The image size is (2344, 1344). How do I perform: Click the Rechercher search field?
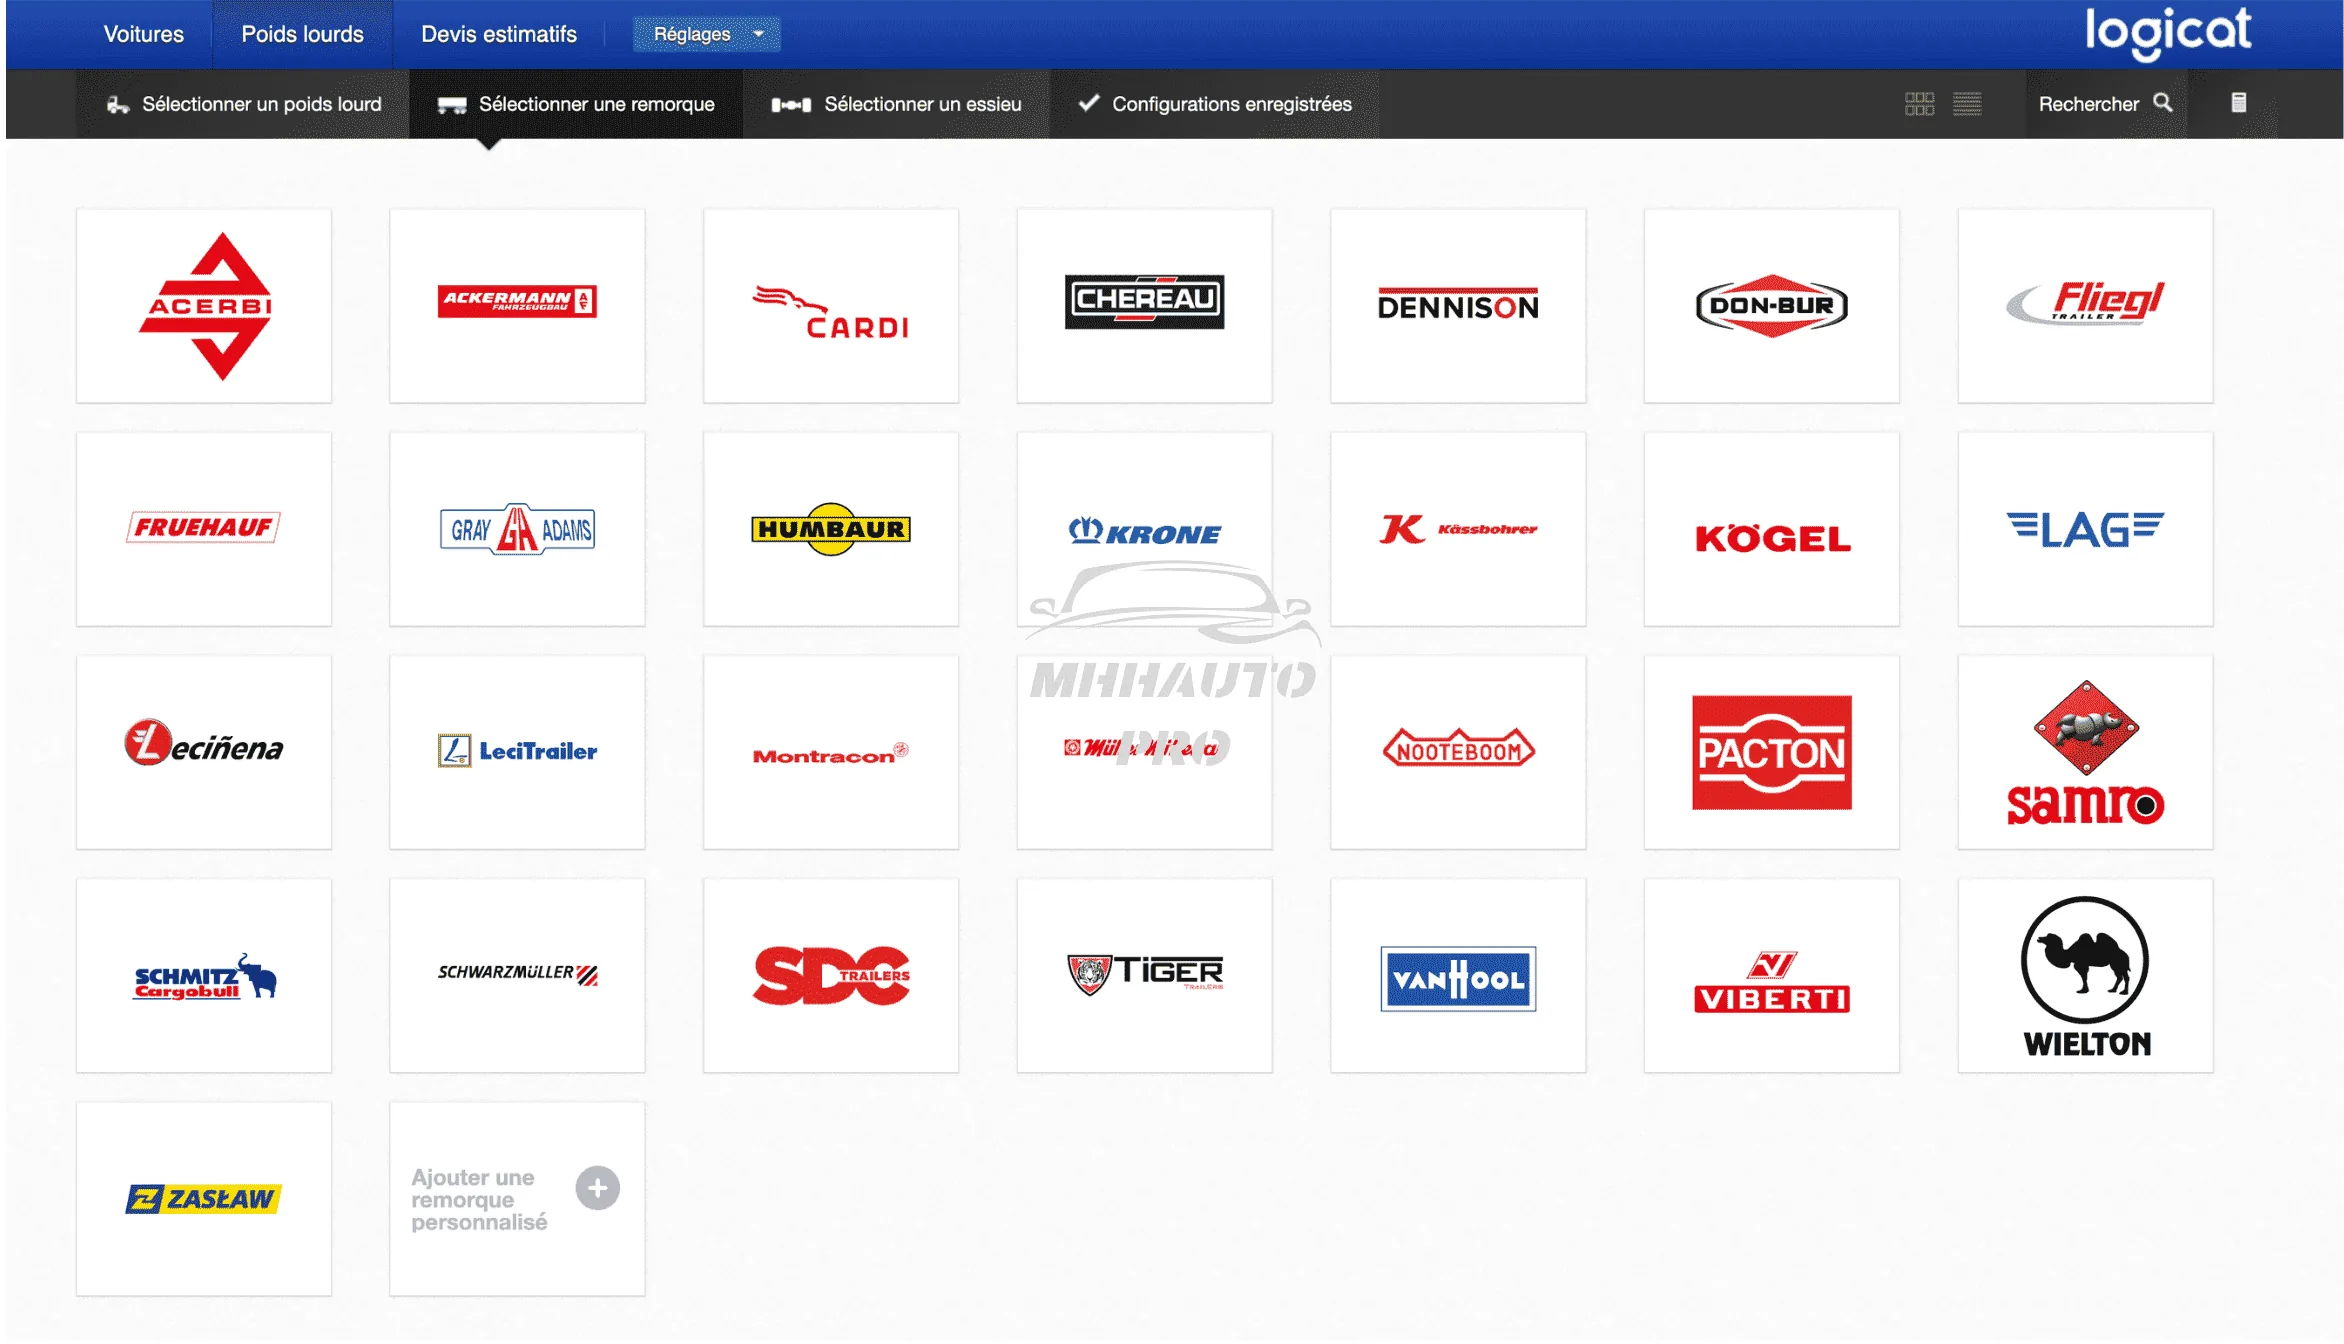tap(2089, 104)
